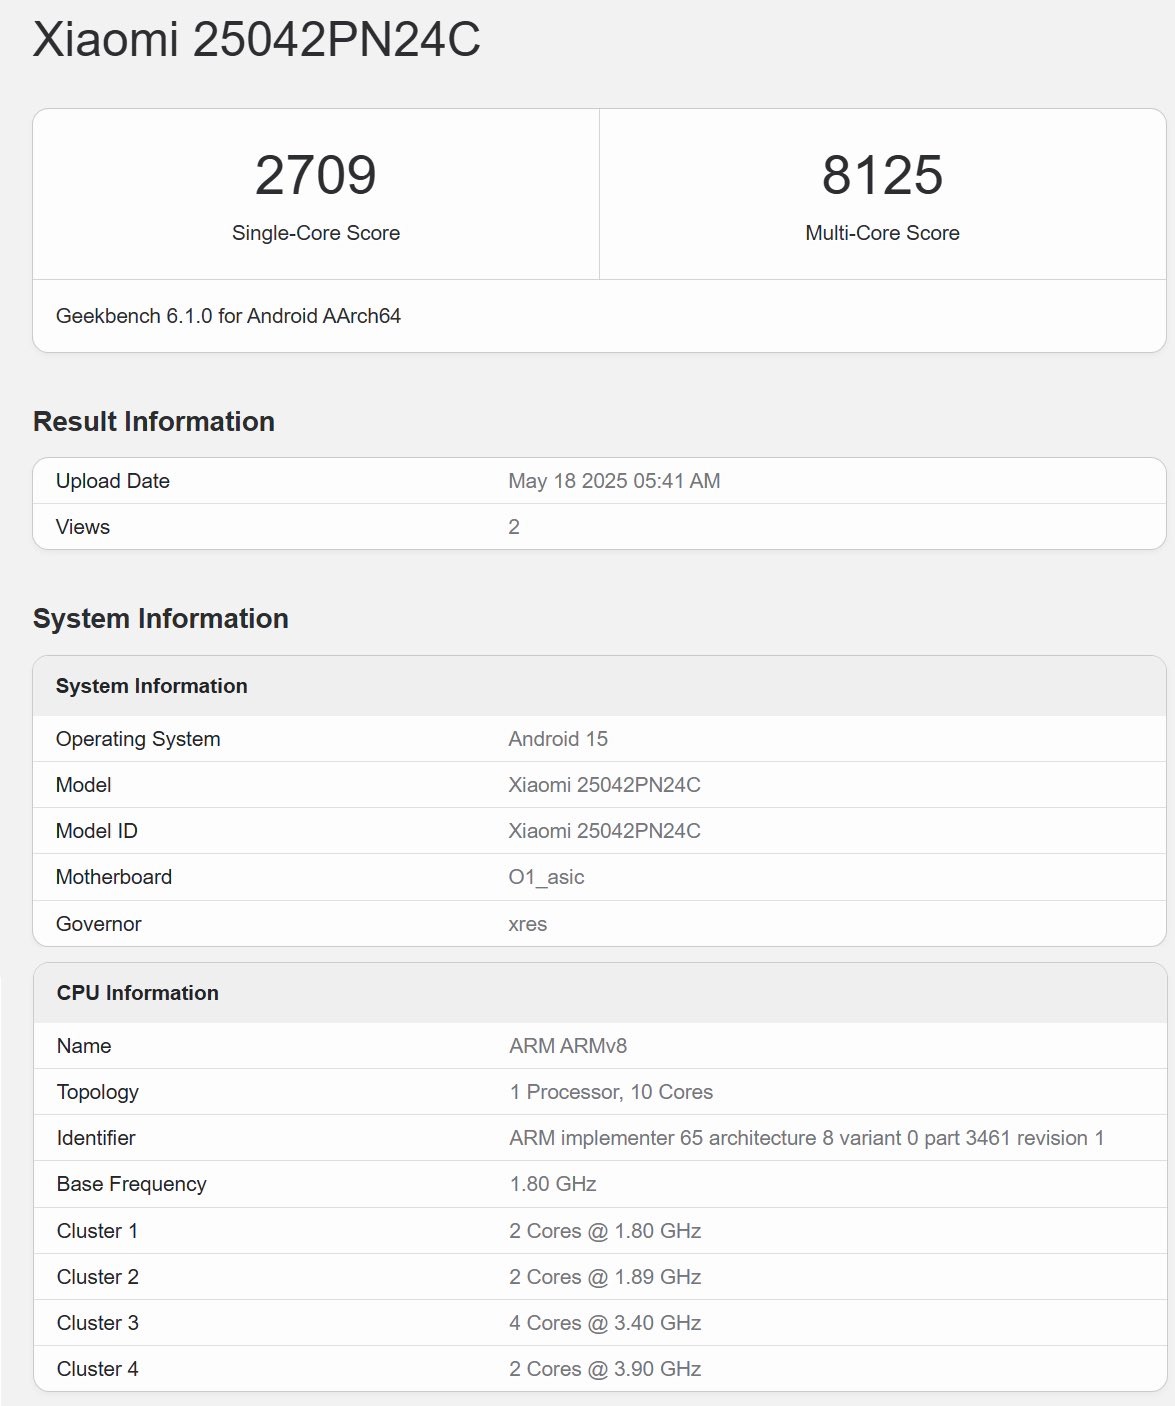Select the Single-Core Score value 2709
Screen dimensions: 1175x1406
pos(315,175)
